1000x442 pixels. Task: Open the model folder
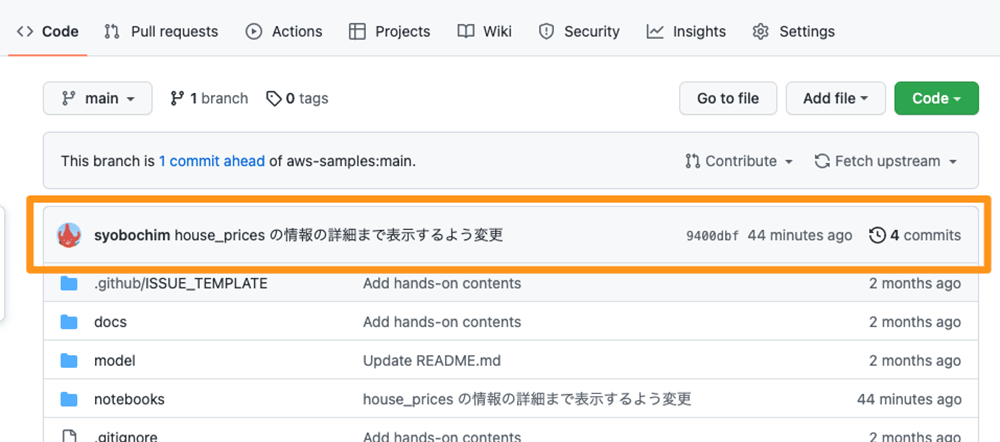pos(115,361)
